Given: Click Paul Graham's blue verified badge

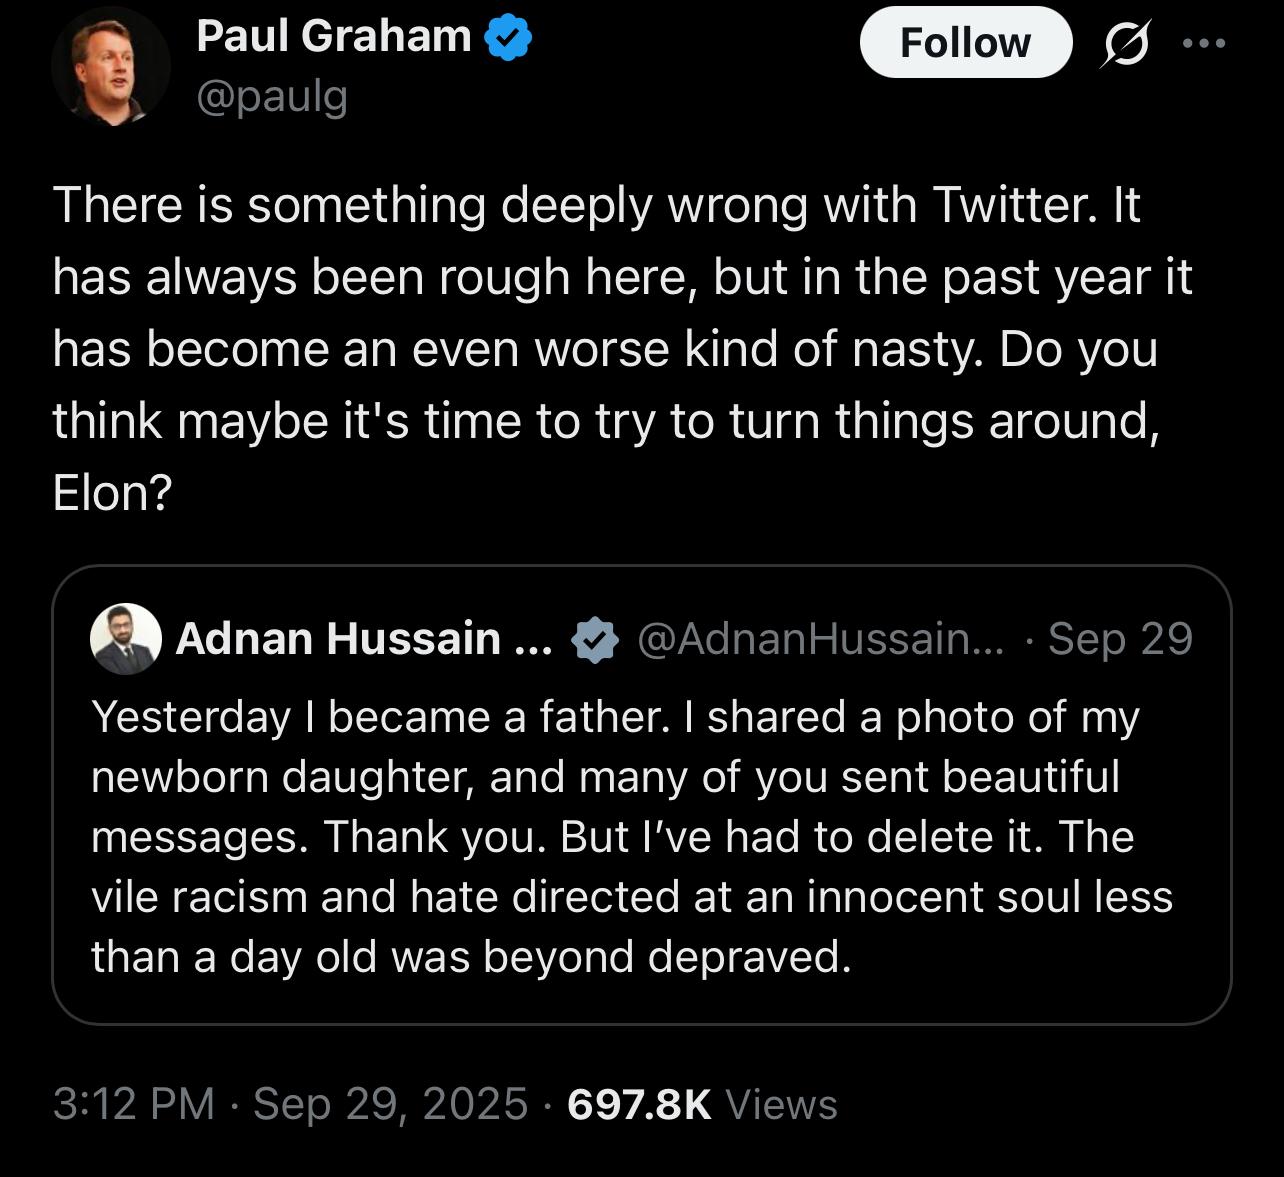Looking at the screenshot, I should tap(508, 39).
